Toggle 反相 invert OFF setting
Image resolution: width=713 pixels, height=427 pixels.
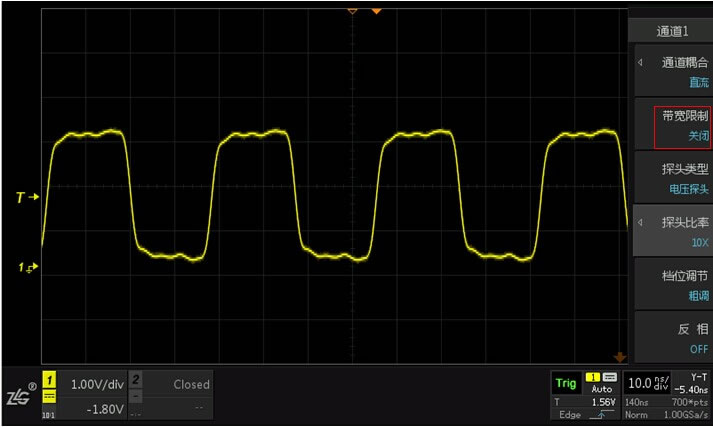point(672,338)
